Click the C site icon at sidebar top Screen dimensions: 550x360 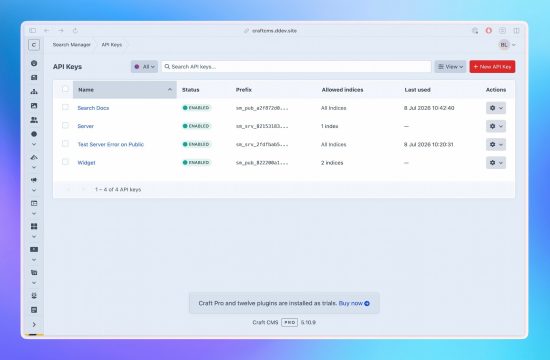tap(34, 45)
